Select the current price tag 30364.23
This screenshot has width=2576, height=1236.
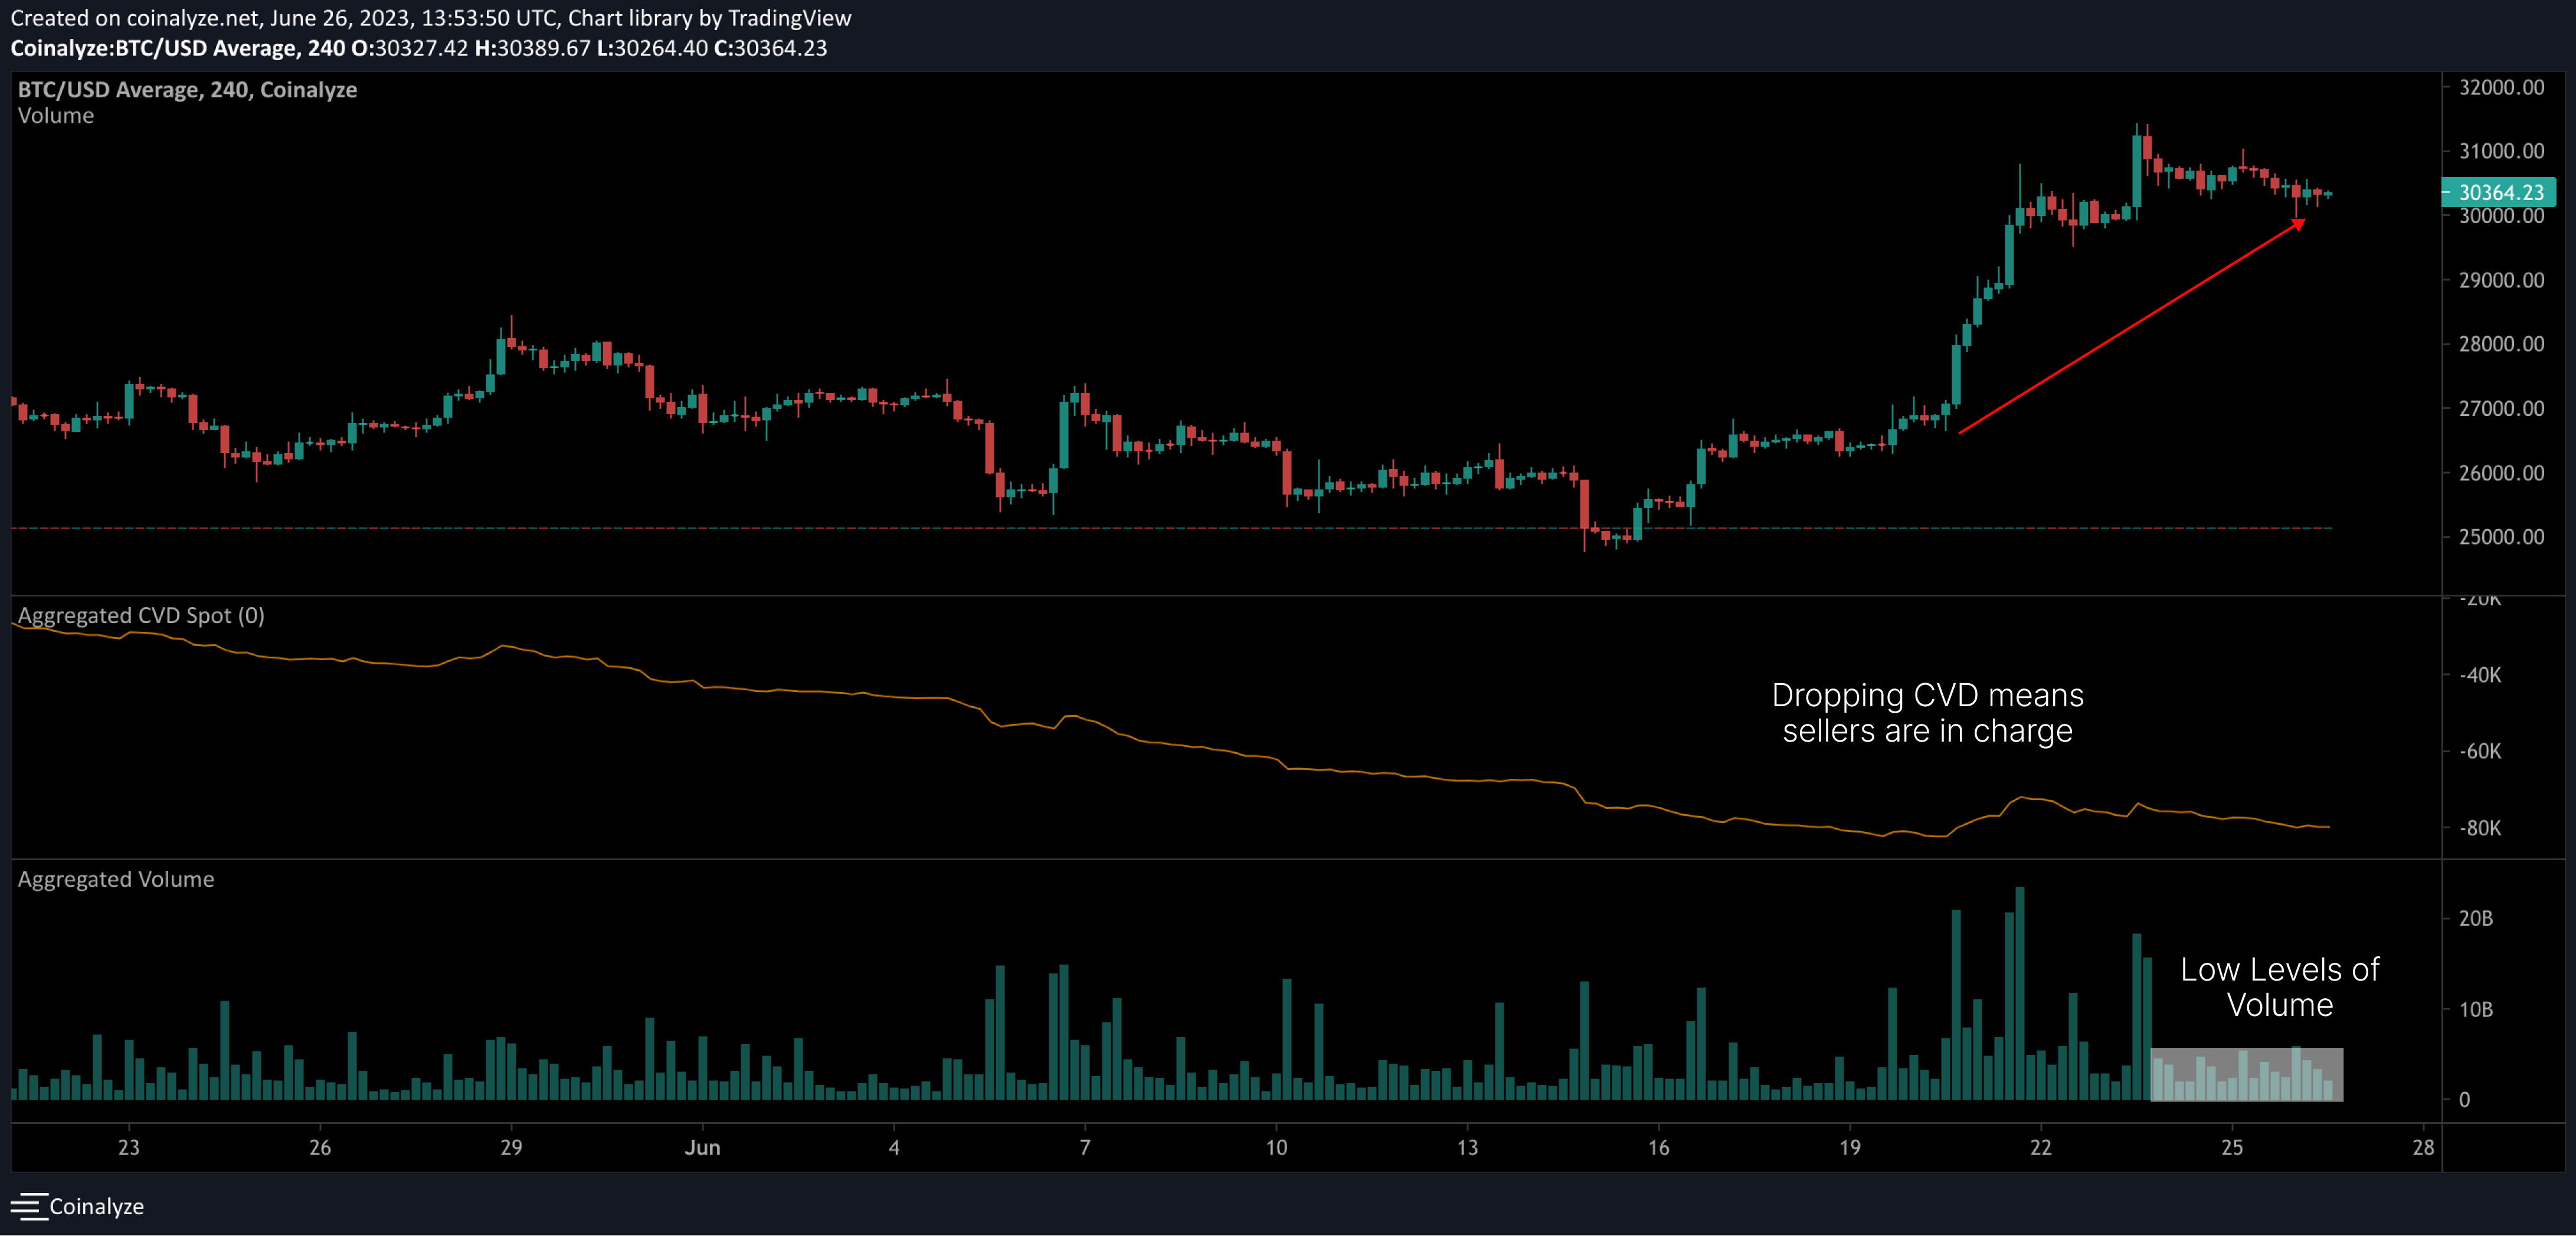(x=2499, y=192)
